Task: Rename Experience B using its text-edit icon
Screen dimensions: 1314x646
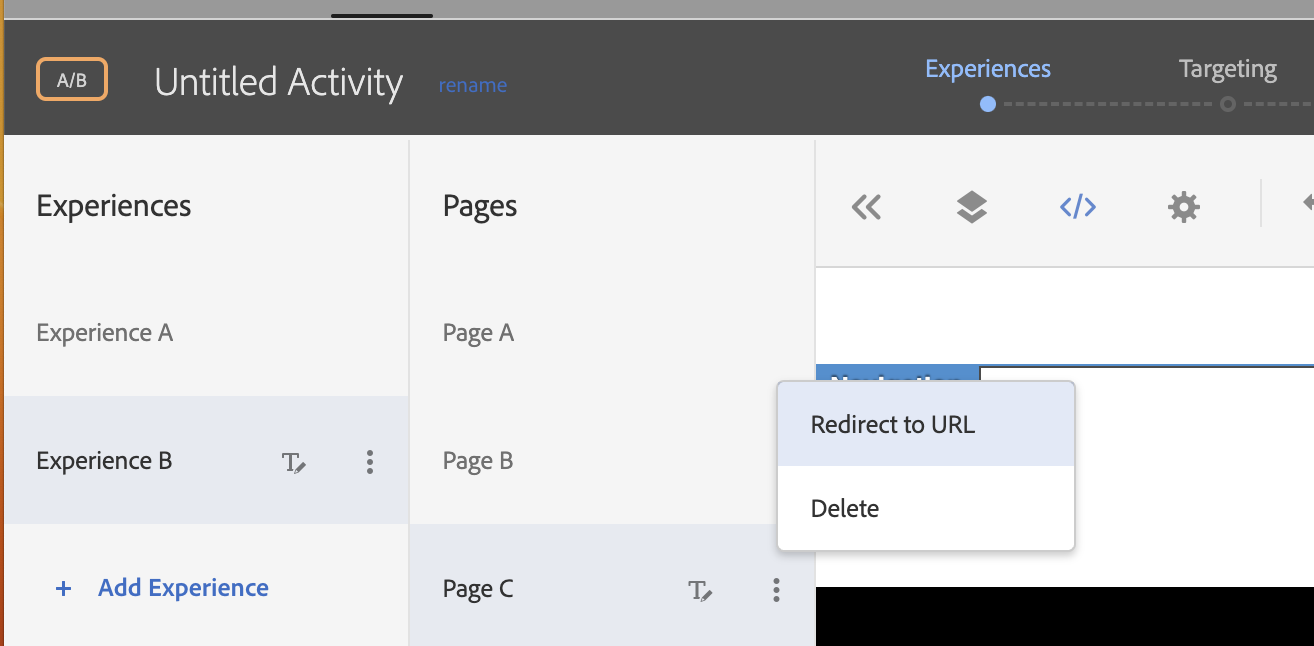Action: pyautogui.click(x=294, y=462)
